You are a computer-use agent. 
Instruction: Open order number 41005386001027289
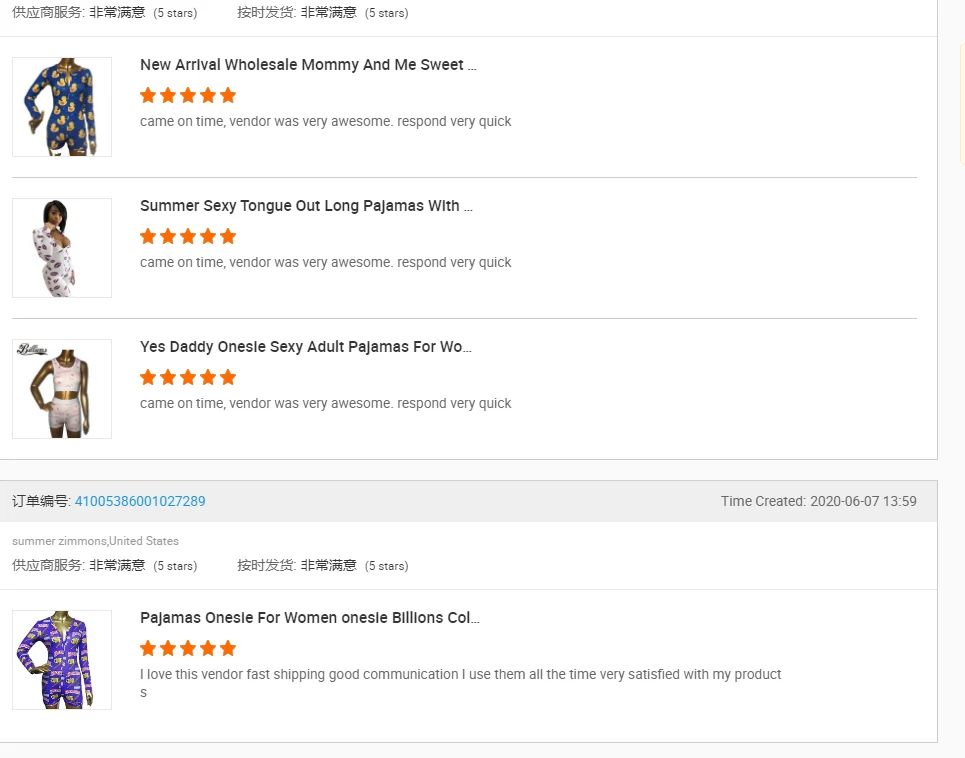140,501
